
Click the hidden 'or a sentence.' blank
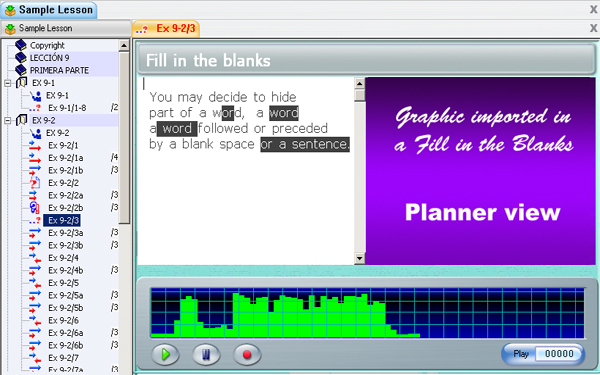(305, 145)
